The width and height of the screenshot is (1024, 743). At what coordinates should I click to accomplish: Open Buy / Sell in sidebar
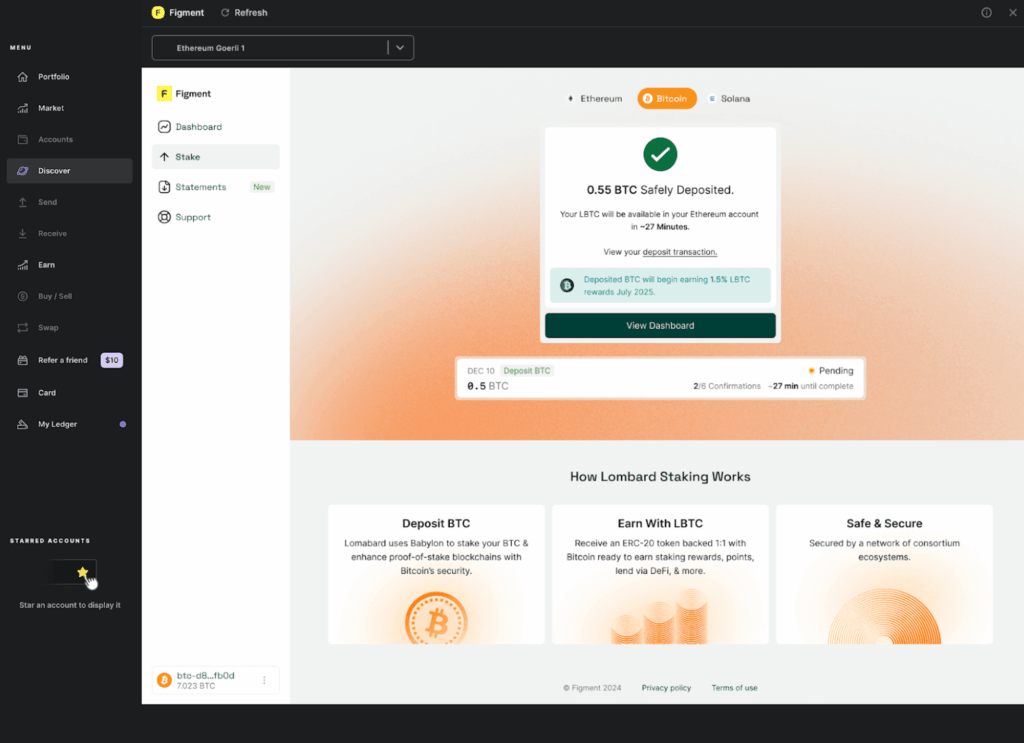coord(55,296)
